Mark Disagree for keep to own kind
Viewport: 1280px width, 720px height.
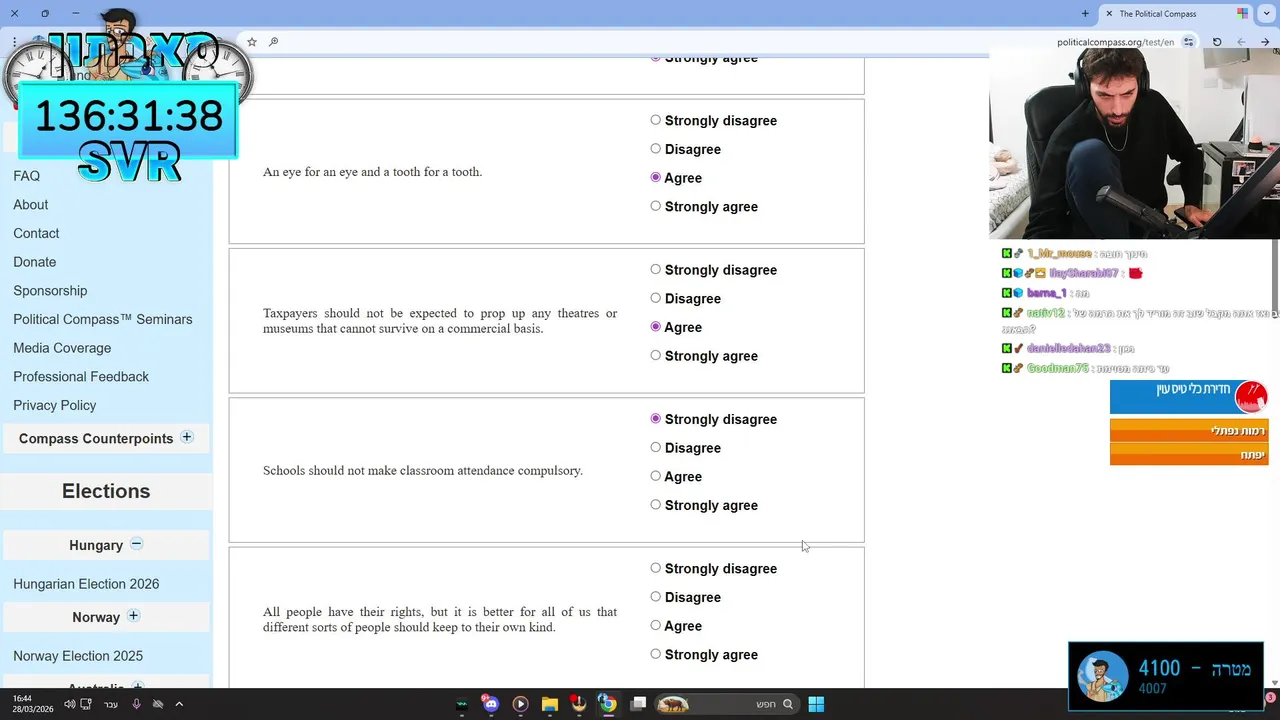point(656,597)
